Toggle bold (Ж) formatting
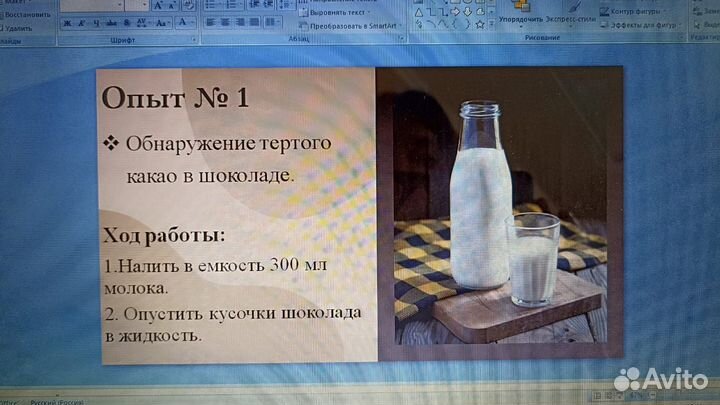This screenshot has width=720, height=405. tap(68, 23)
